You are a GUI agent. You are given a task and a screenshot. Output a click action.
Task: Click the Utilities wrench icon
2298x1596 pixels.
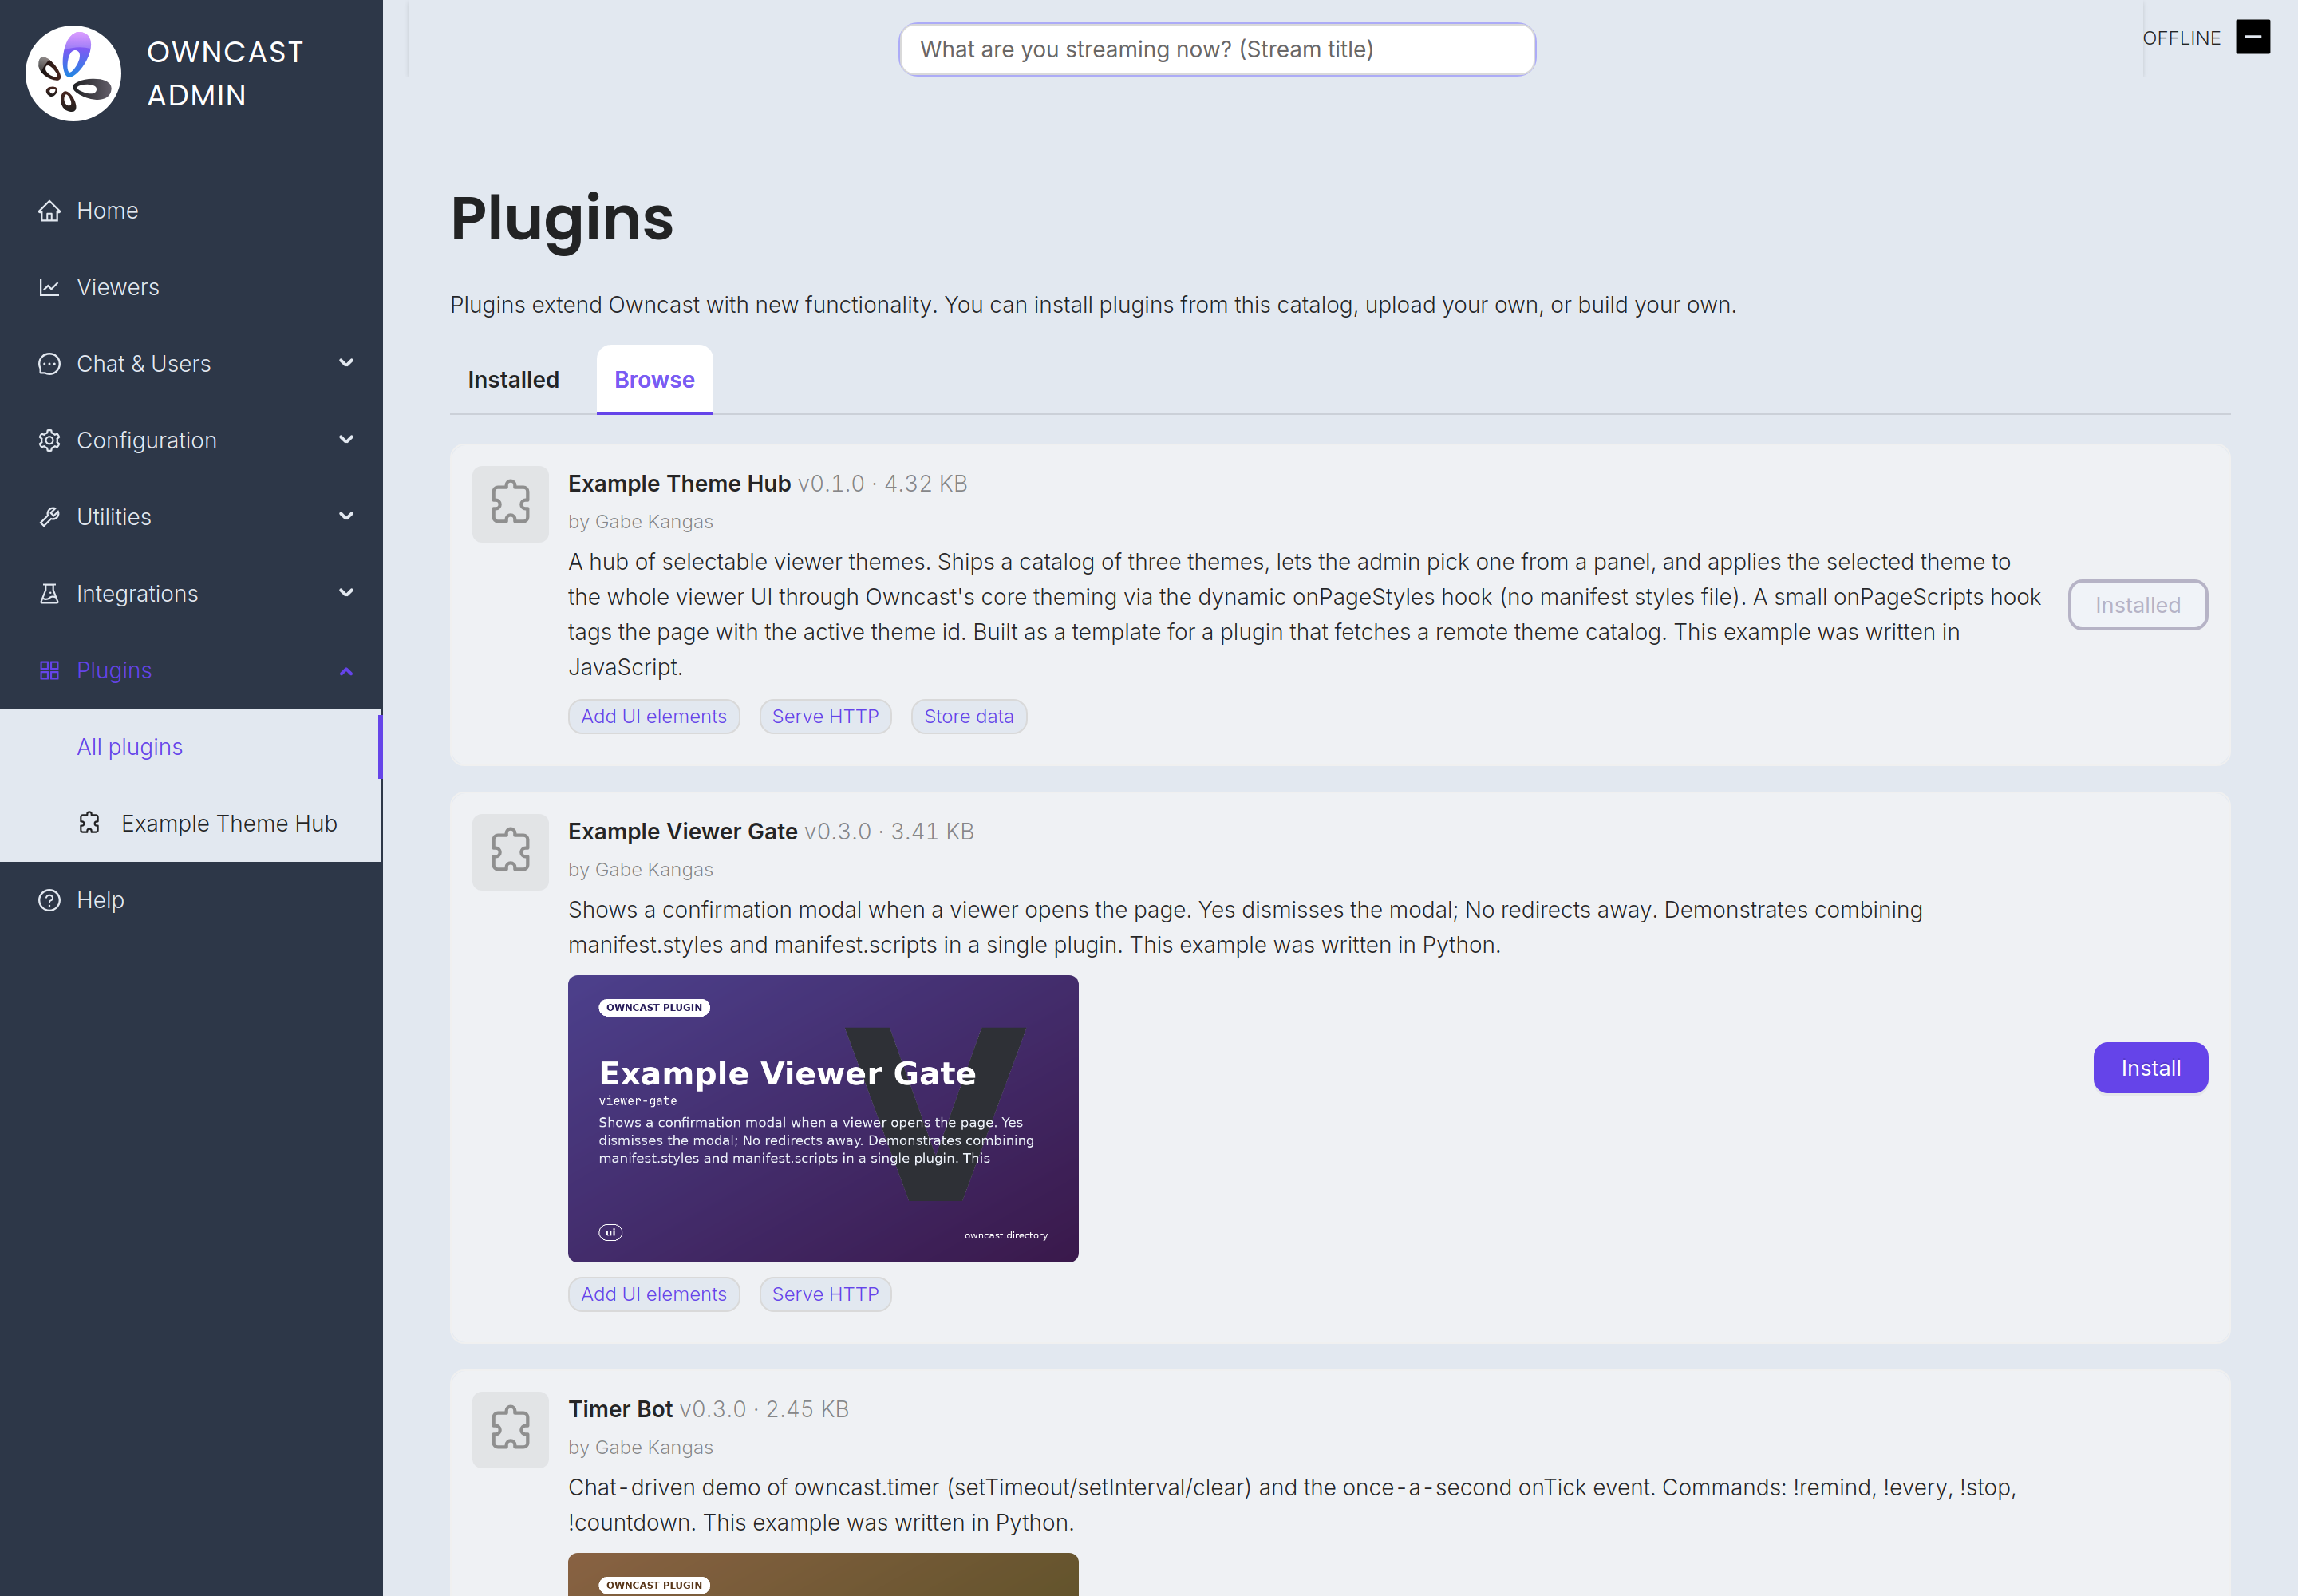pyautogui.click(x=49, y=517)
